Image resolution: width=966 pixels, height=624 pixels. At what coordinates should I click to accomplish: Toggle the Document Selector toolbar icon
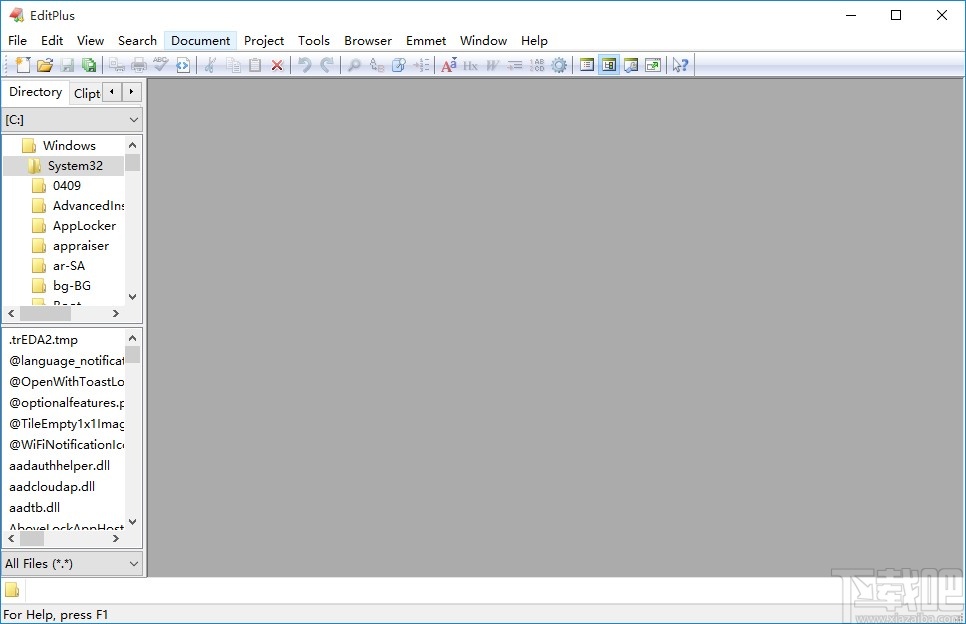586,65
